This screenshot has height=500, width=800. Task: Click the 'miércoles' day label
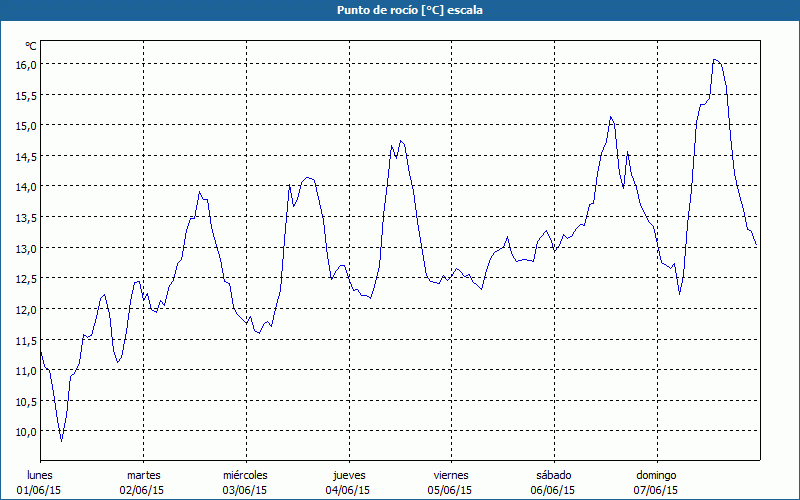tap(245, 475)
